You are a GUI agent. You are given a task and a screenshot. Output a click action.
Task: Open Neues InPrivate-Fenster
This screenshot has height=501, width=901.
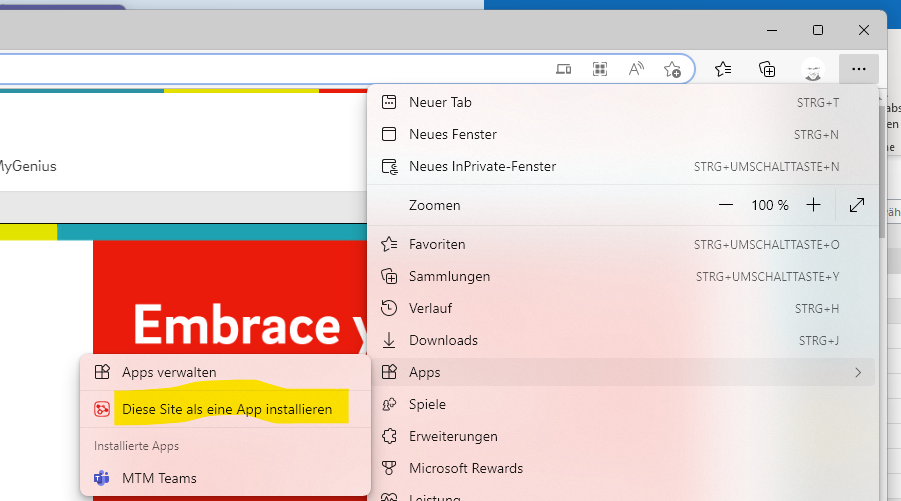(482, 166)
